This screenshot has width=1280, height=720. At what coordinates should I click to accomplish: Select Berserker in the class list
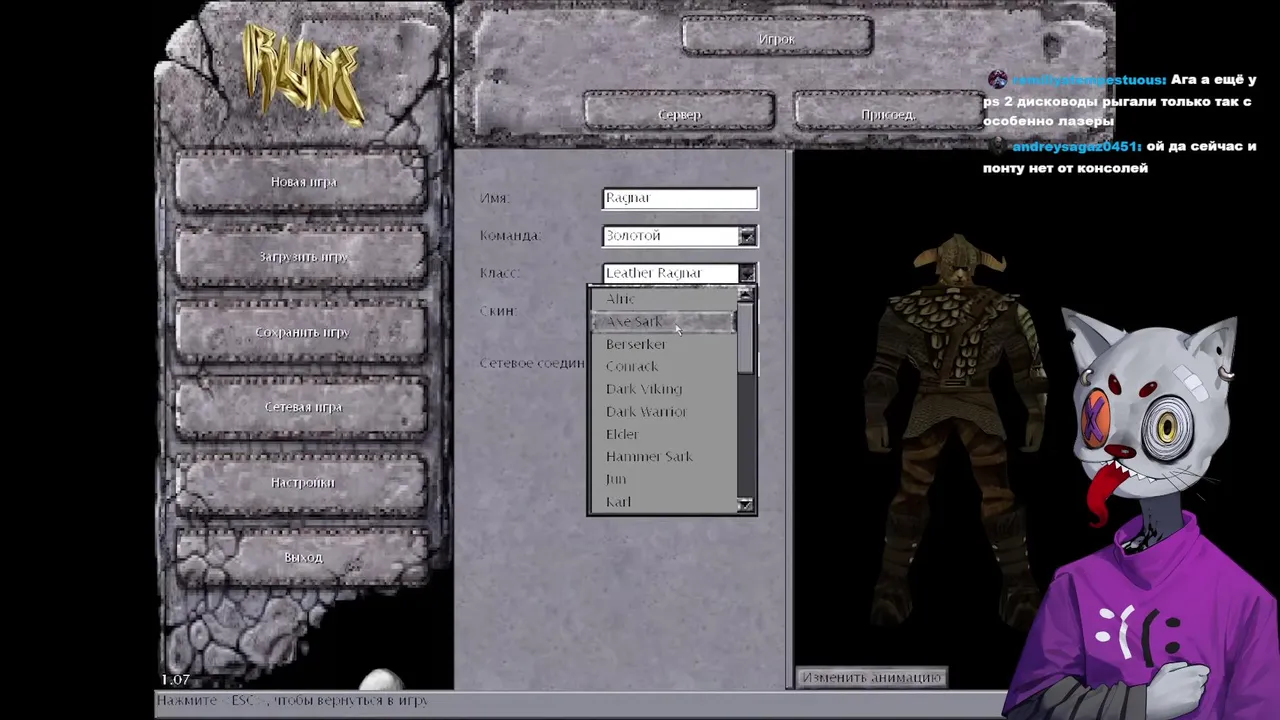(x=664, y=344)
